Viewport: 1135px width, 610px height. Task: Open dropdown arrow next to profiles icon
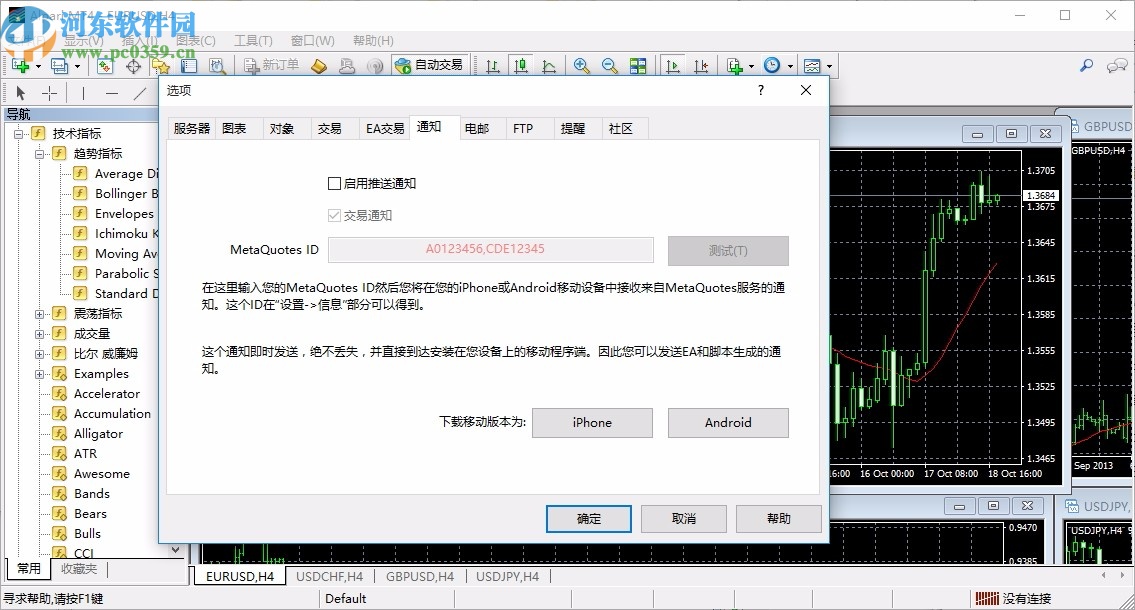[77, 67]
